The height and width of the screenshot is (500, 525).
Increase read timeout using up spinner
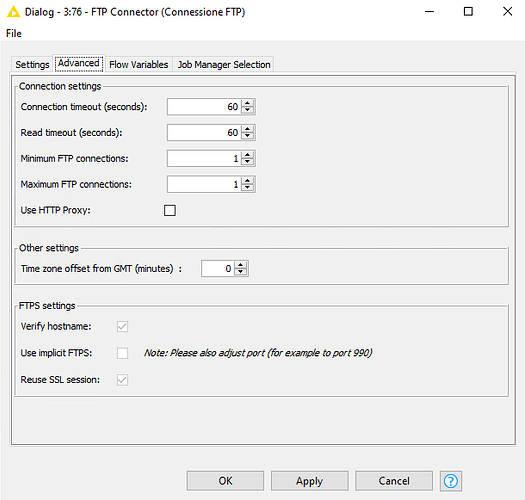pos(247,129)
